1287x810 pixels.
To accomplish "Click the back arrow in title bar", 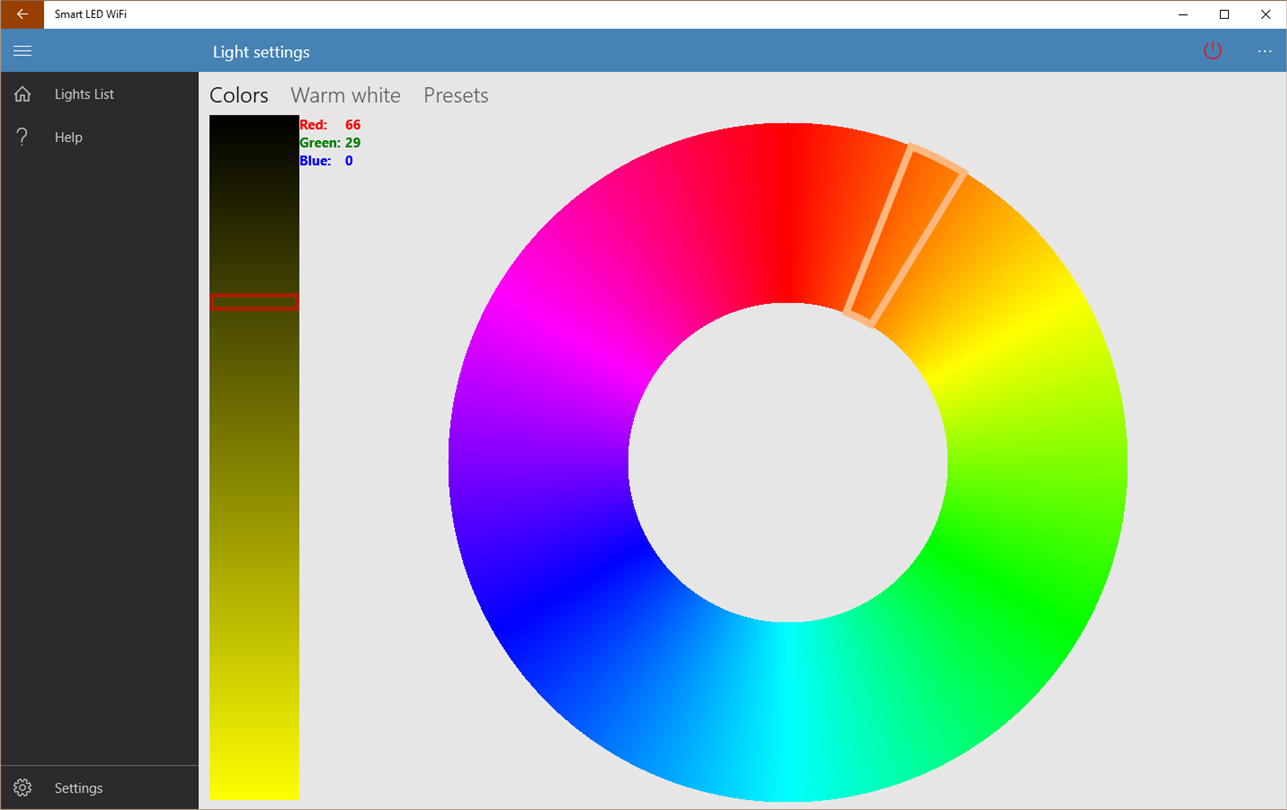I will click(x=22, y=14).
